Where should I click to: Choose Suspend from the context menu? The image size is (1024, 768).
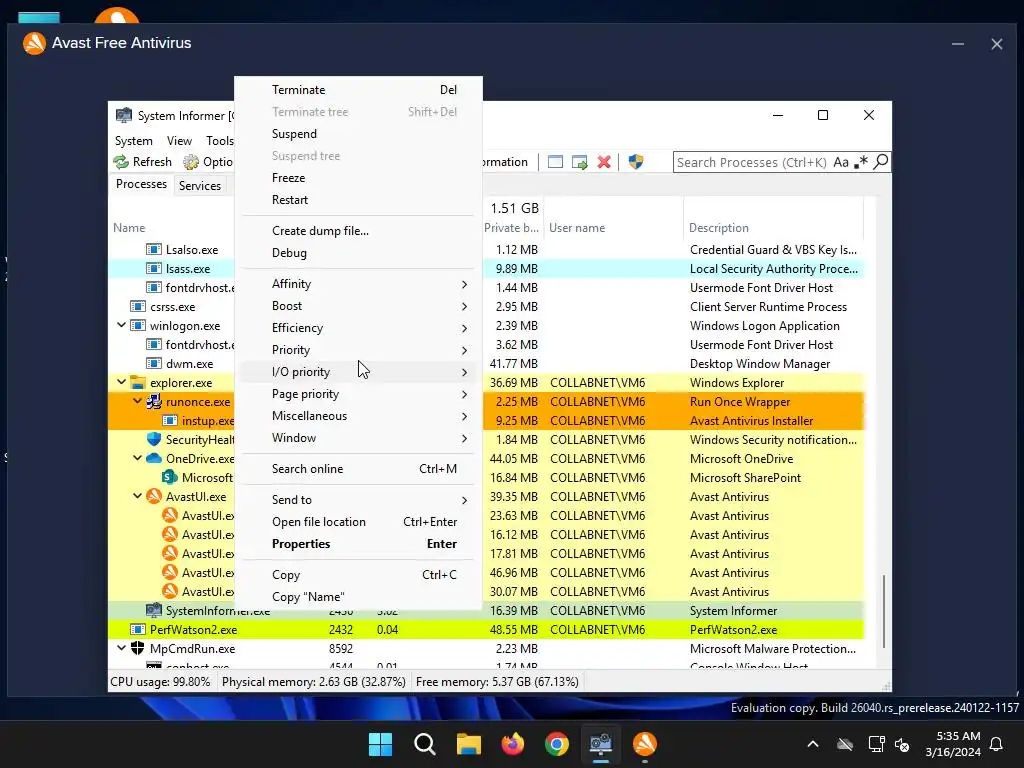359,134
